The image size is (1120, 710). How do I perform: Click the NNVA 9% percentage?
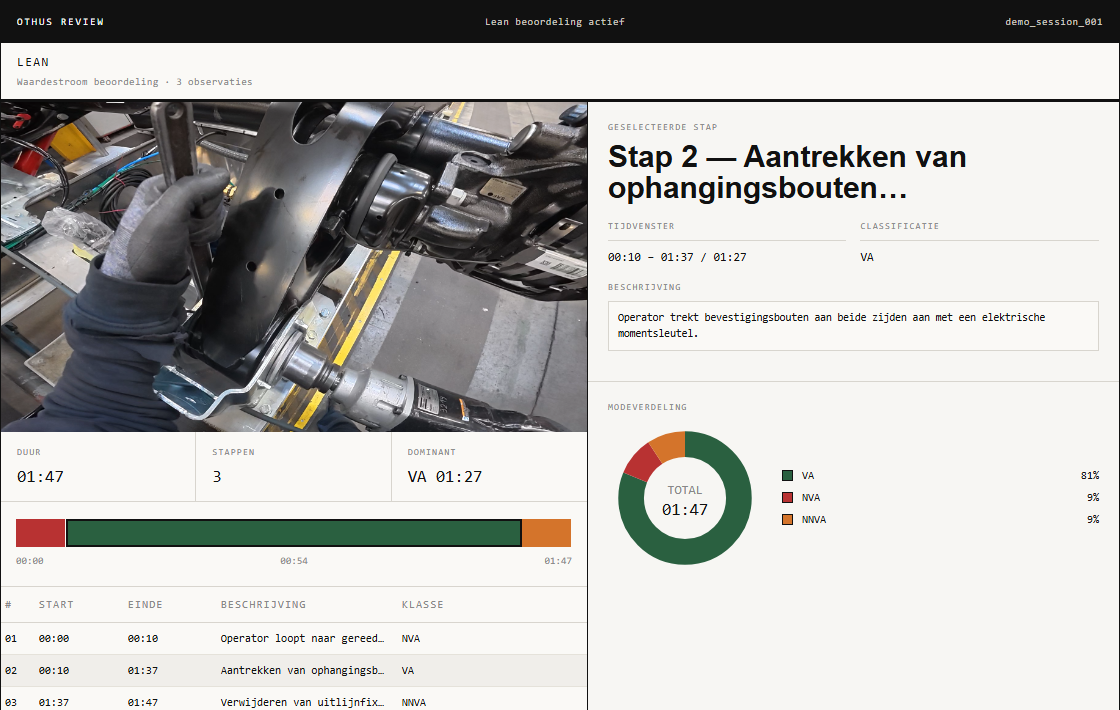[1093, 519]
